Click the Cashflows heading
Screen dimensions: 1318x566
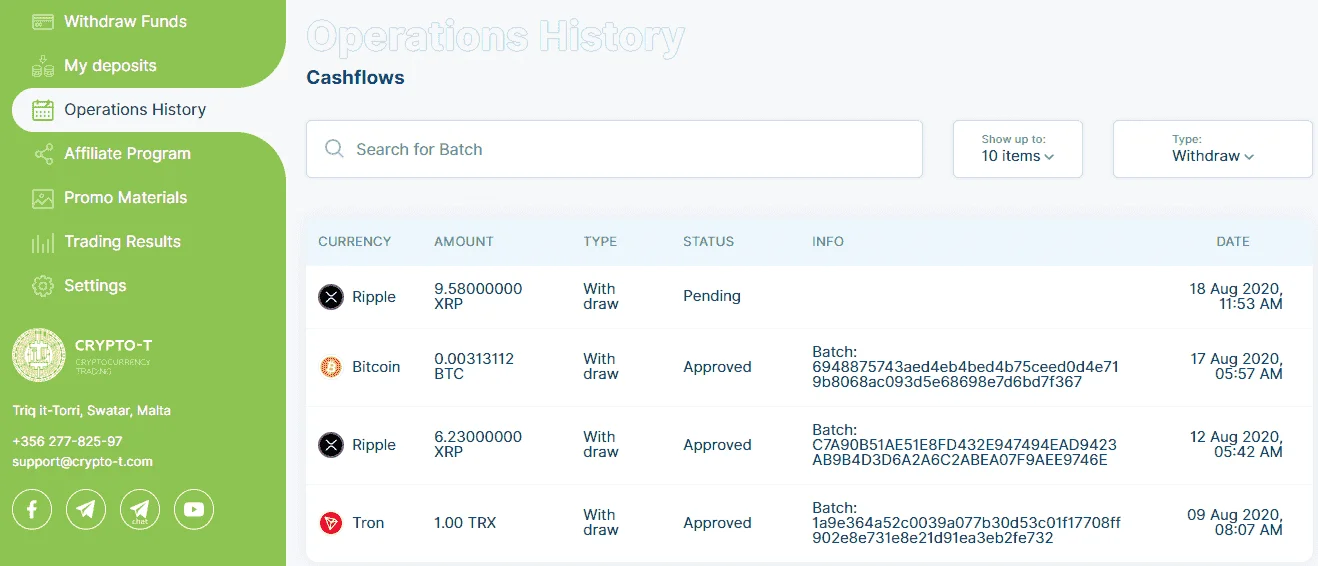click(355, 77)
